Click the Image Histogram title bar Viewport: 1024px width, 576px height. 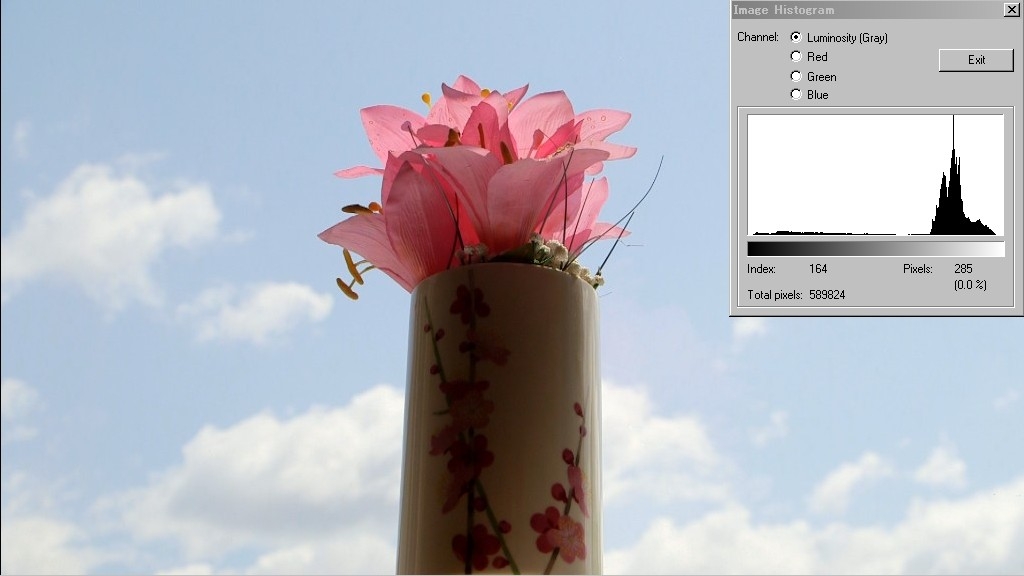(x=866, y=10)
